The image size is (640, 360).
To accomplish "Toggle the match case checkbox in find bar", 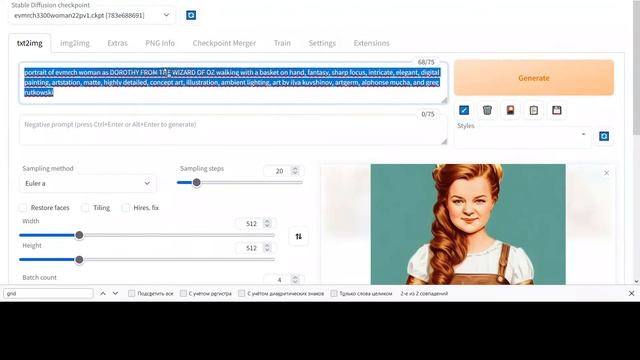I will pyautogui.click(x=183, y=293).
